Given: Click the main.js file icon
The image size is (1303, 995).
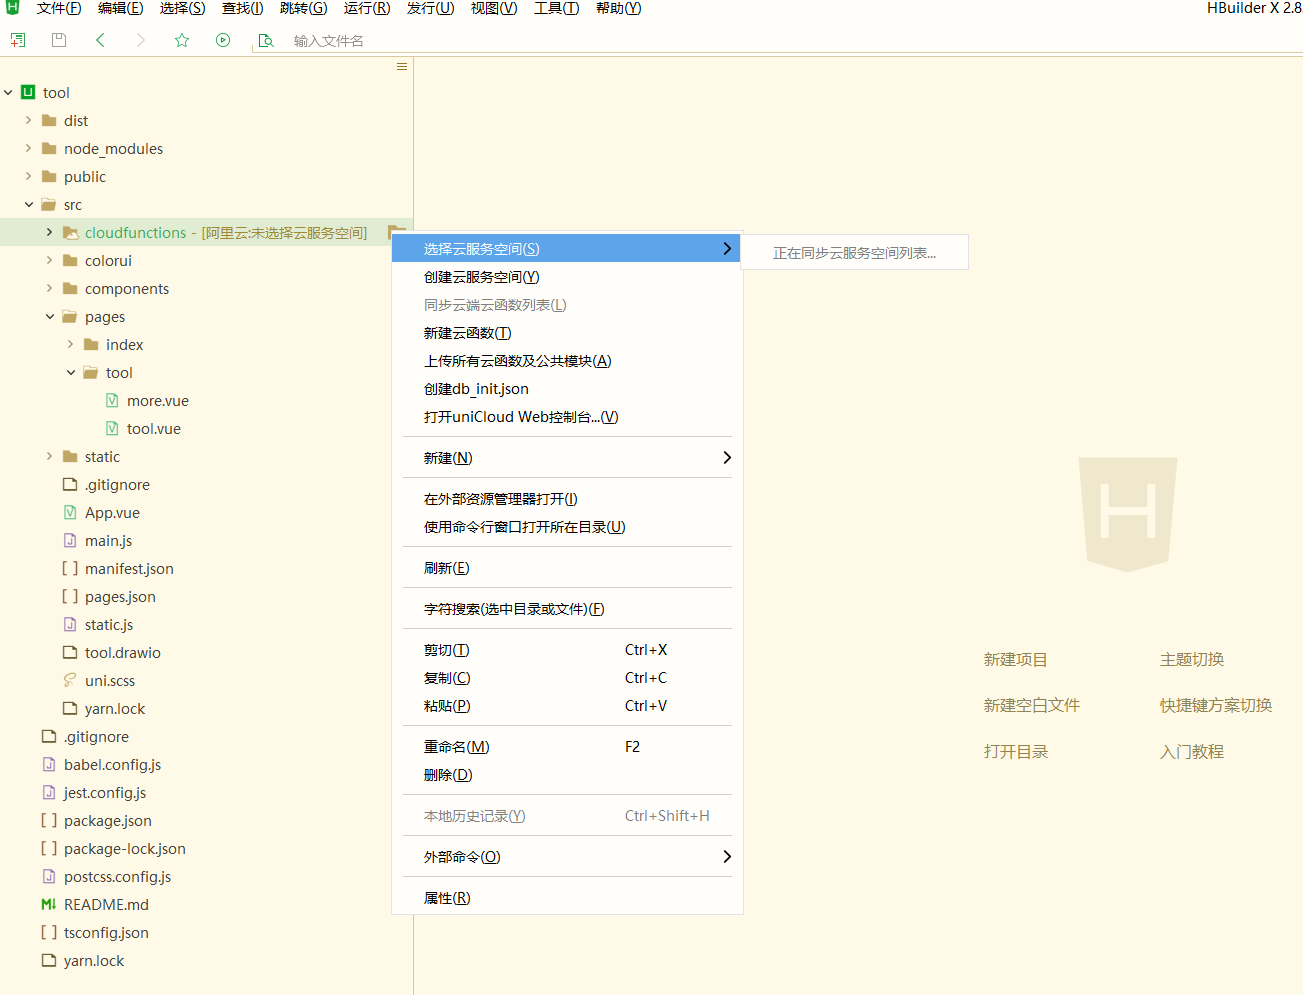Looking at the screenshot, I should coord(70,540).
